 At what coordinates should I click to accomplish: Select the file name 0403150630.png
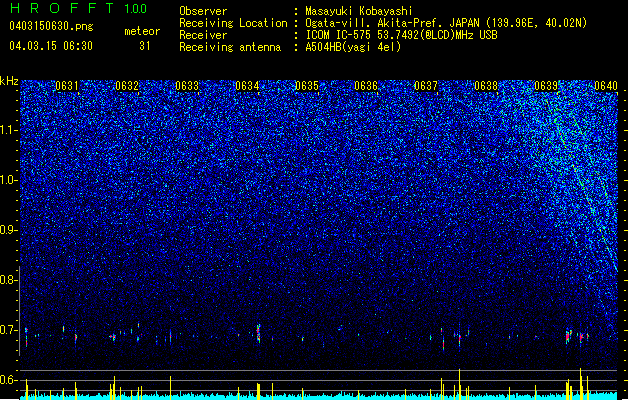click(51, 26)
